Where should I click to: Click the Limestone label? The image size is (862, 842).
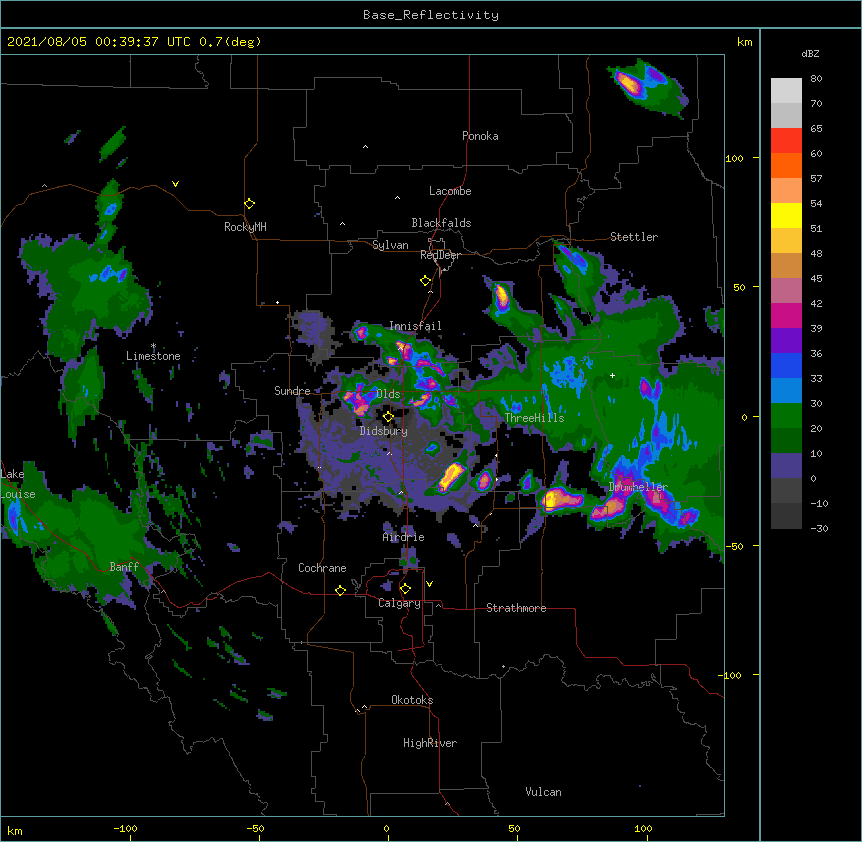pyautogui.click(x=153, y=356)
